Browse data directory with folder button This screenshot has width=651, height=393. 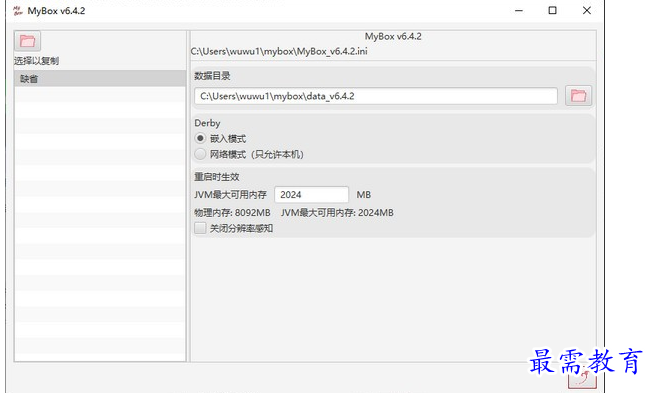coord(578,96)
